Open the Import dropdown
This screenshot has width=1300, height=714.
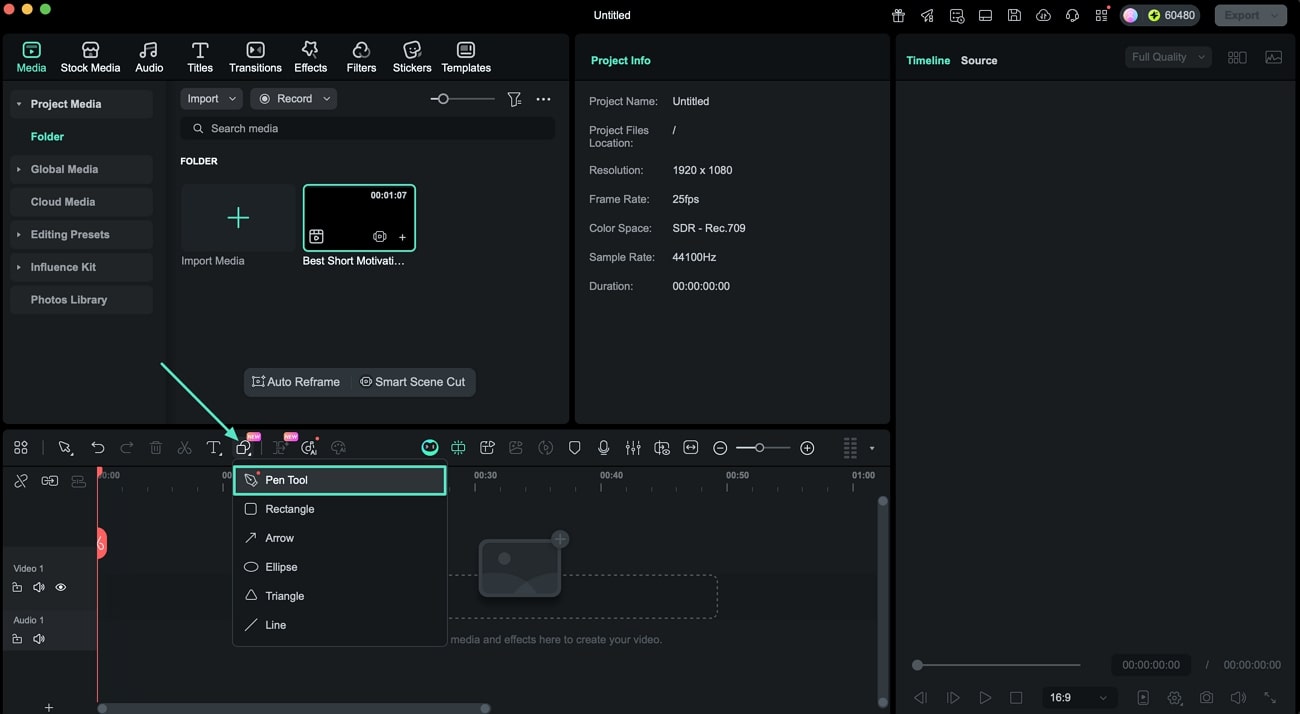pyautogui.click(x=211, y=99)
